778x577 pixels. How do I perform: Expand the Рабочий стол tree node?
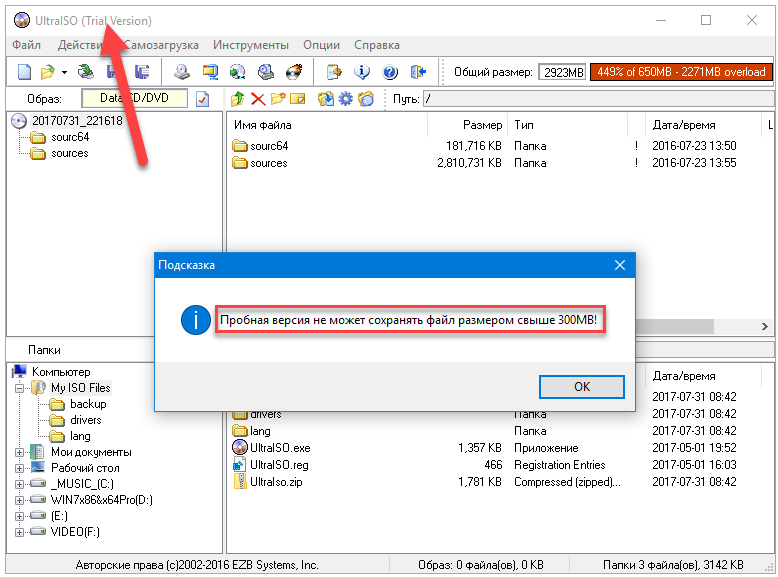click(x=19, y=468)
